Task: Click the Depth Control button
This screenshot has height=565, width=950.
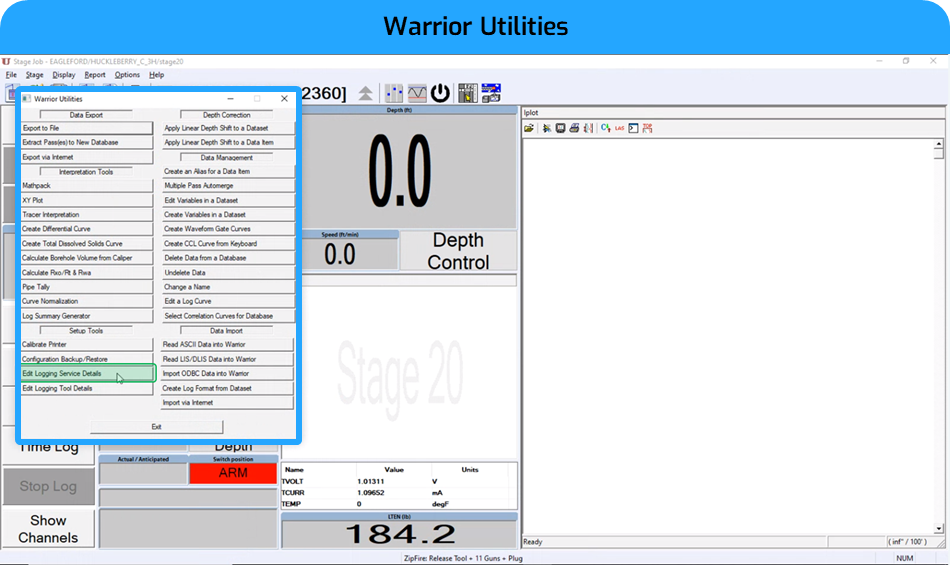Action: pos(458,251)
